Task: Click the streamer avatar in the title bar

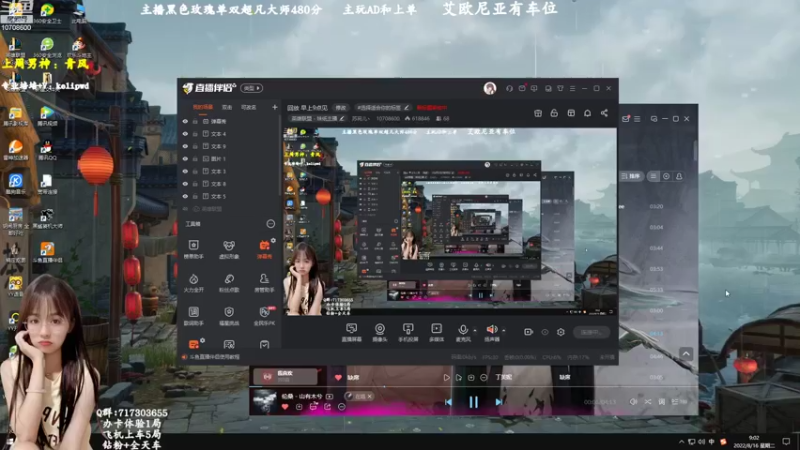Action: pos(490,88)
